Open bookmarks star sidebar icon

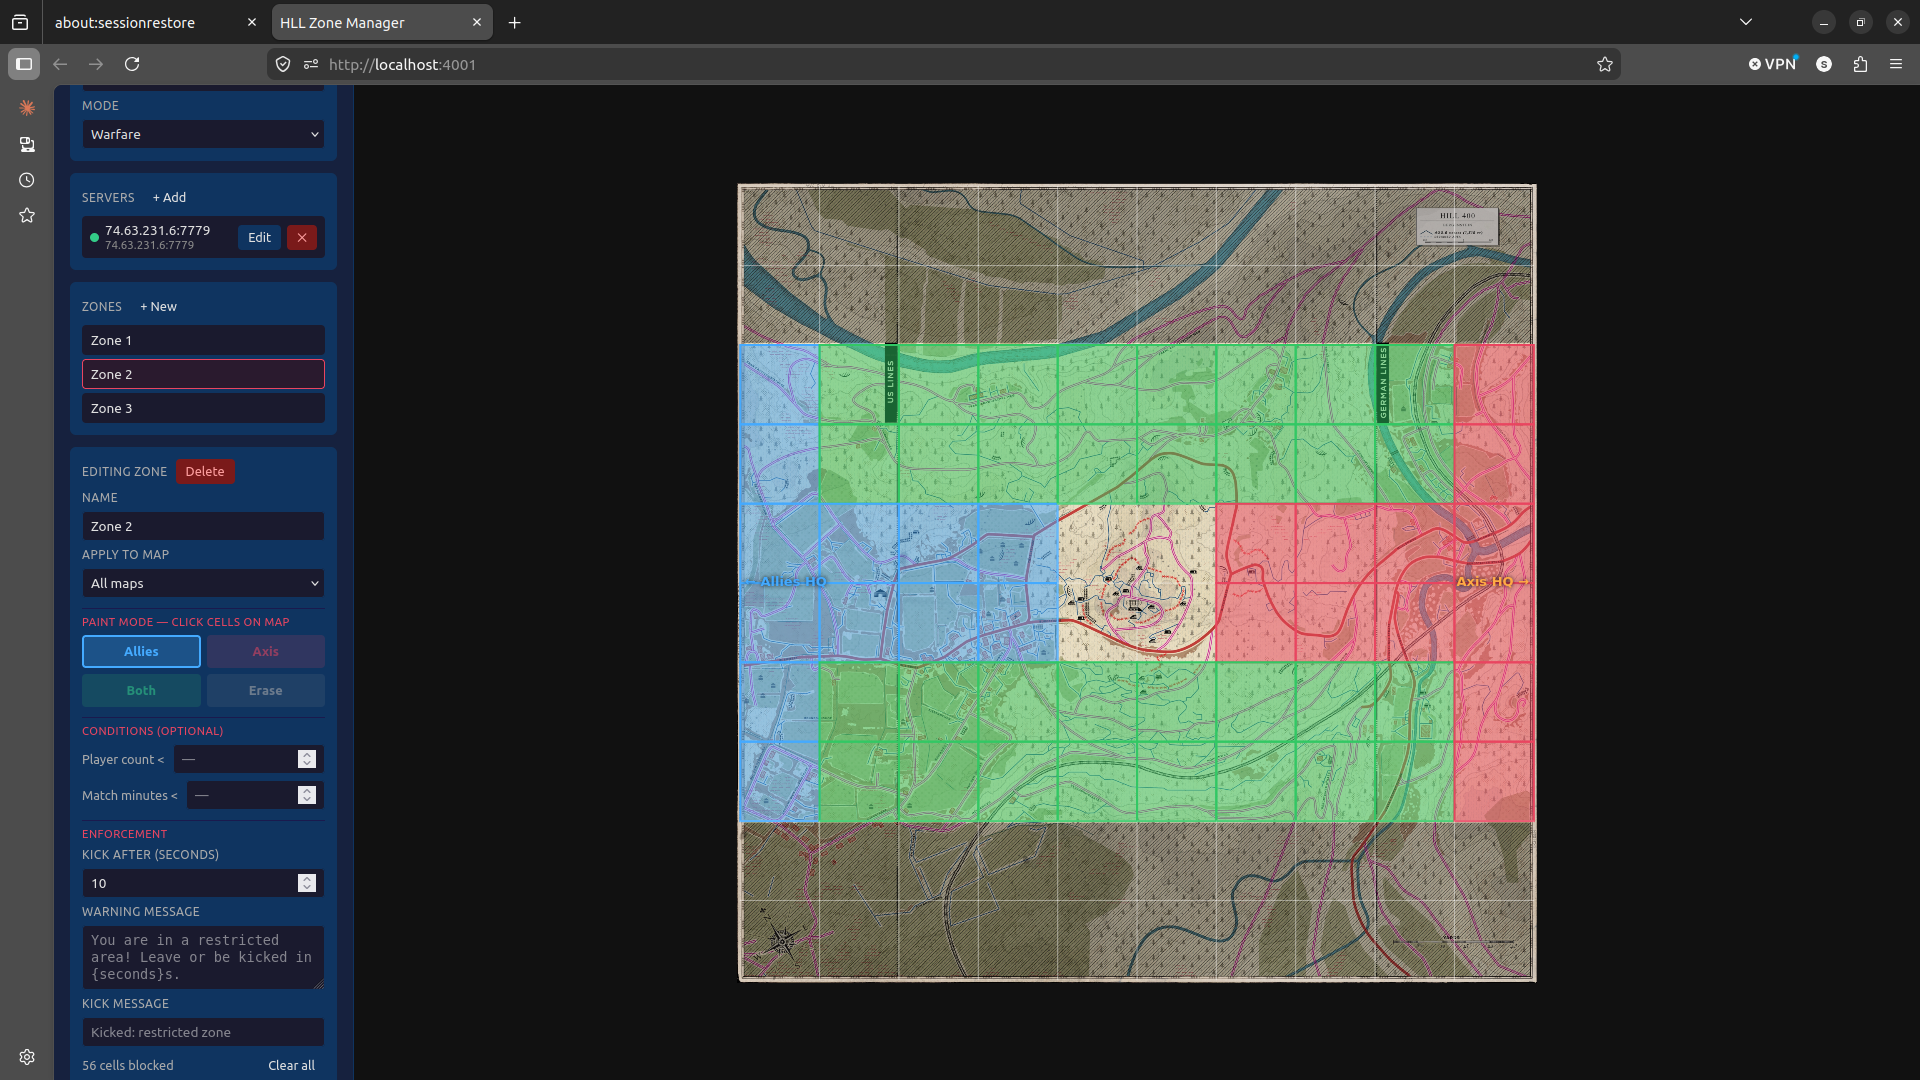[x=27, y=216]
